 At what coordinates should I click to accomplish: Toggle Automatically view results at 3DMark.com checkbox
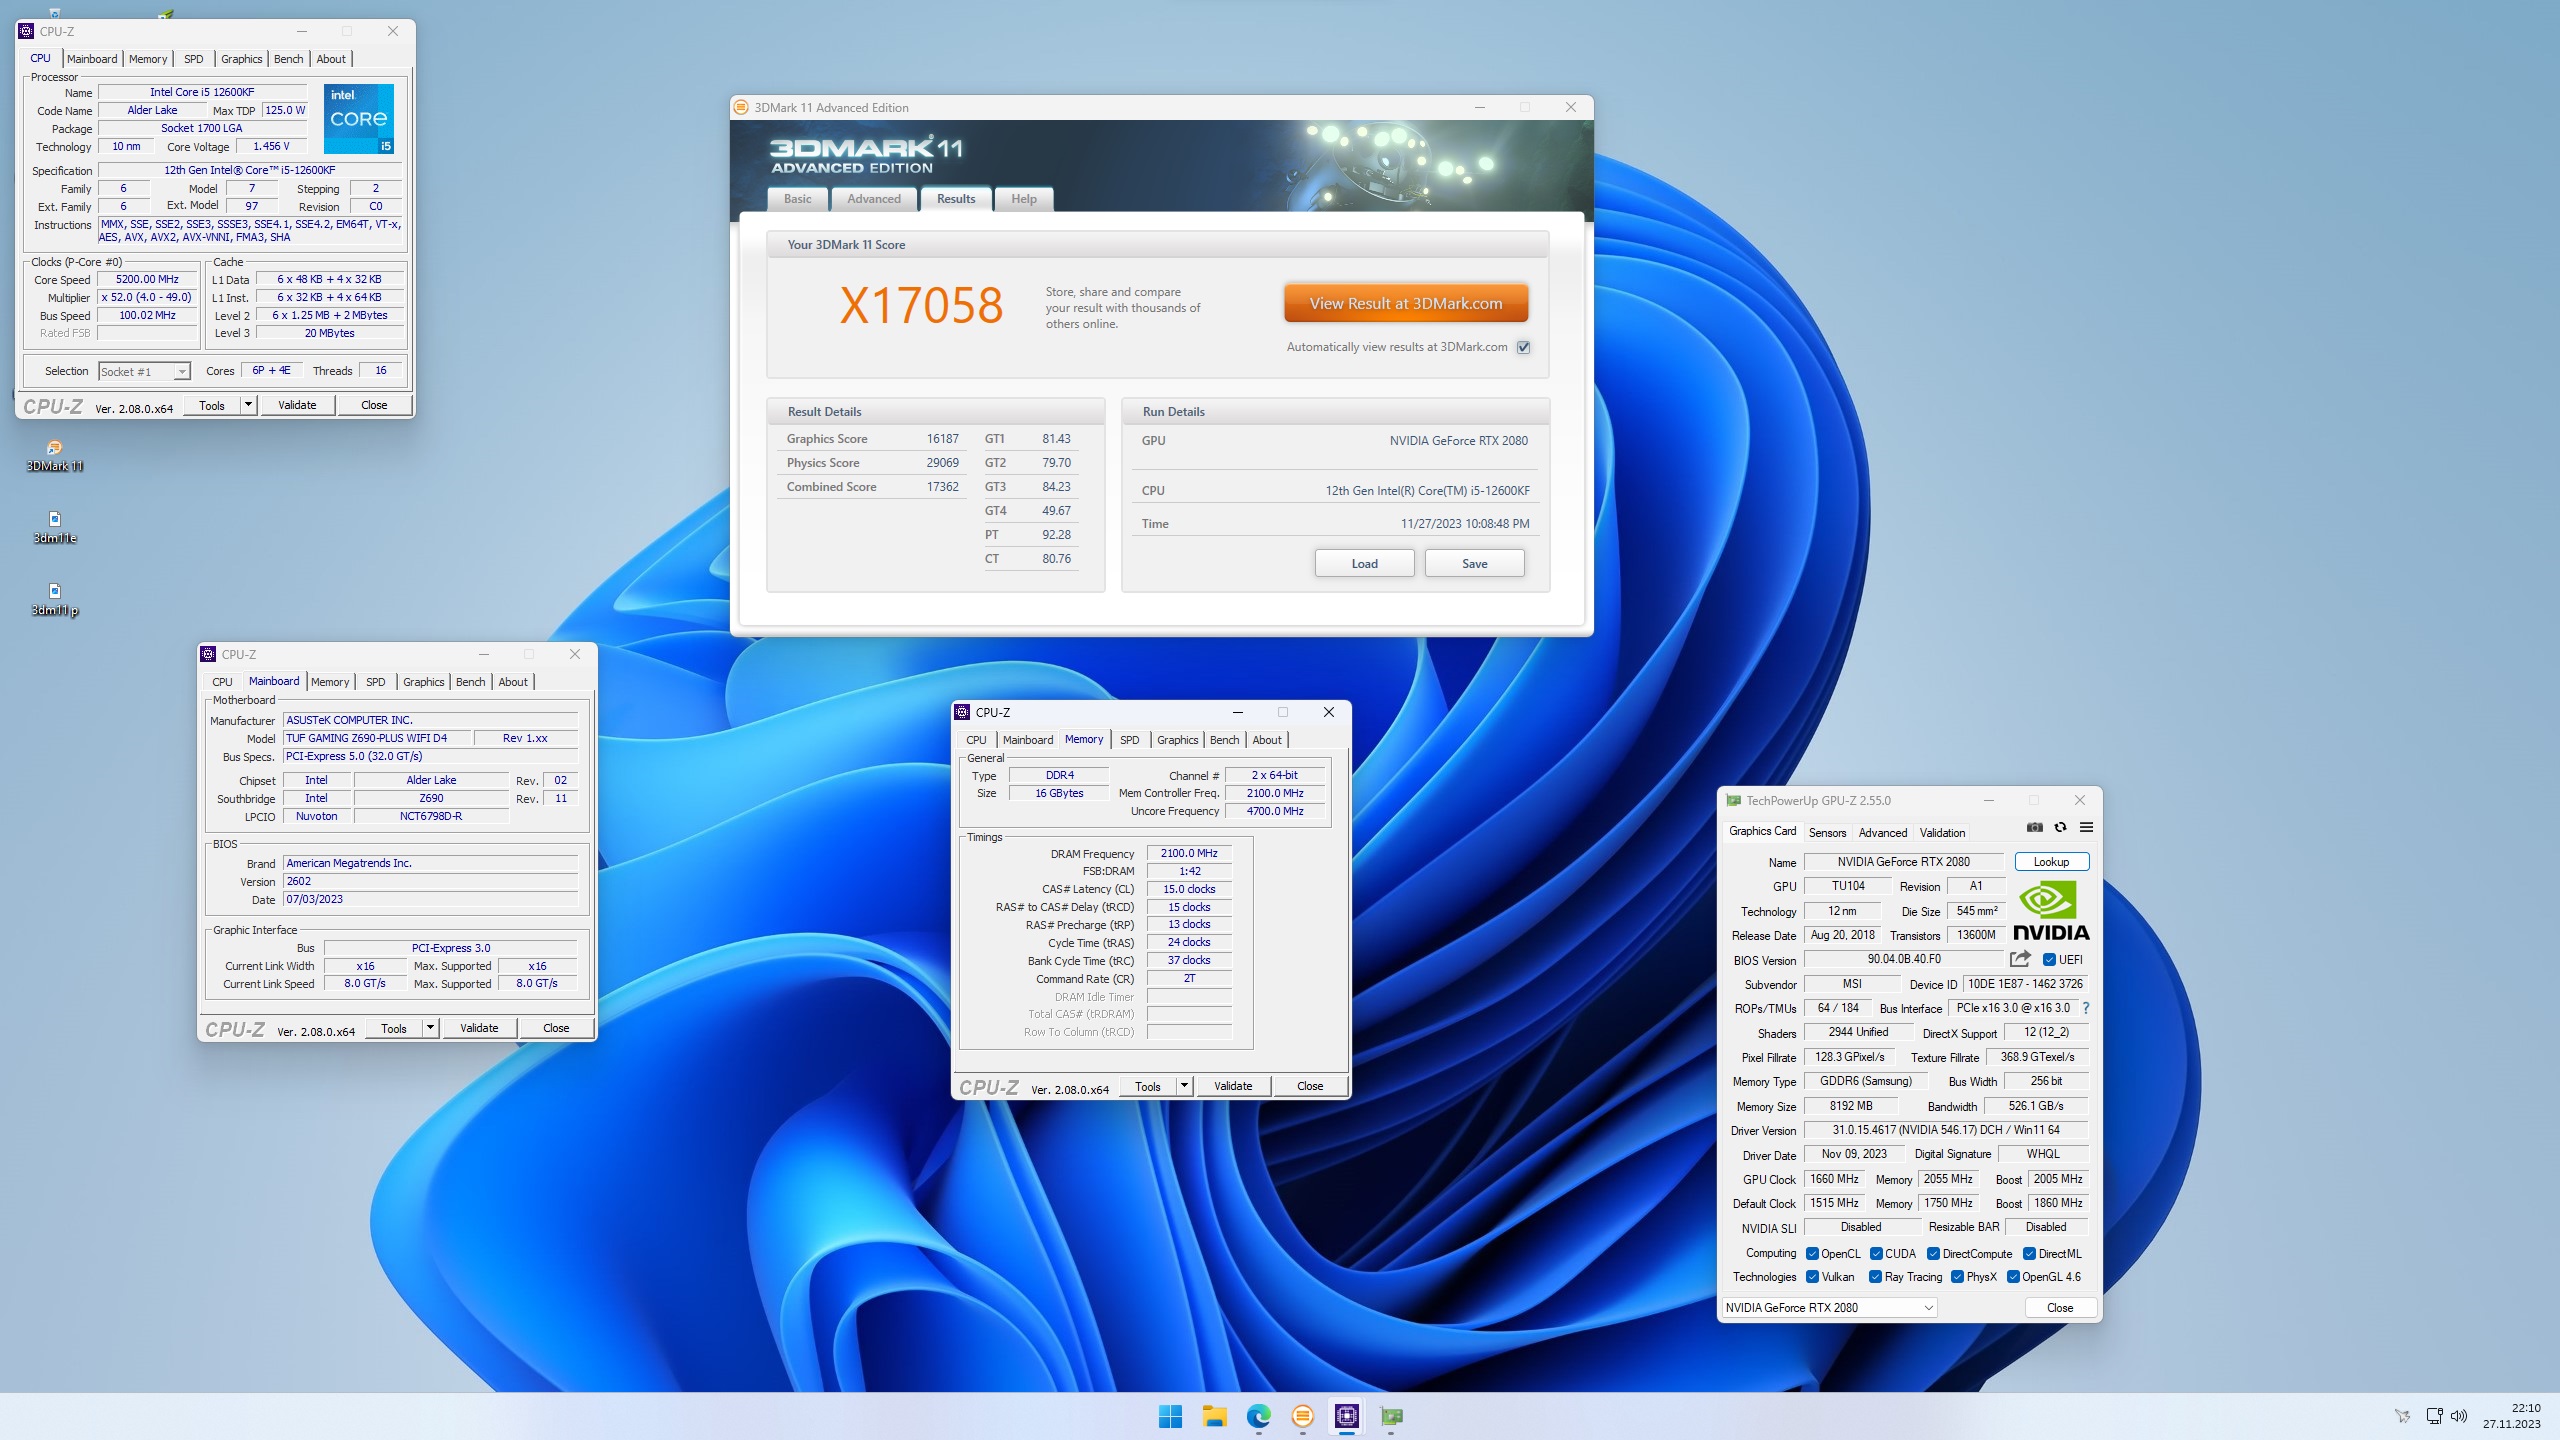(1524, 347)
